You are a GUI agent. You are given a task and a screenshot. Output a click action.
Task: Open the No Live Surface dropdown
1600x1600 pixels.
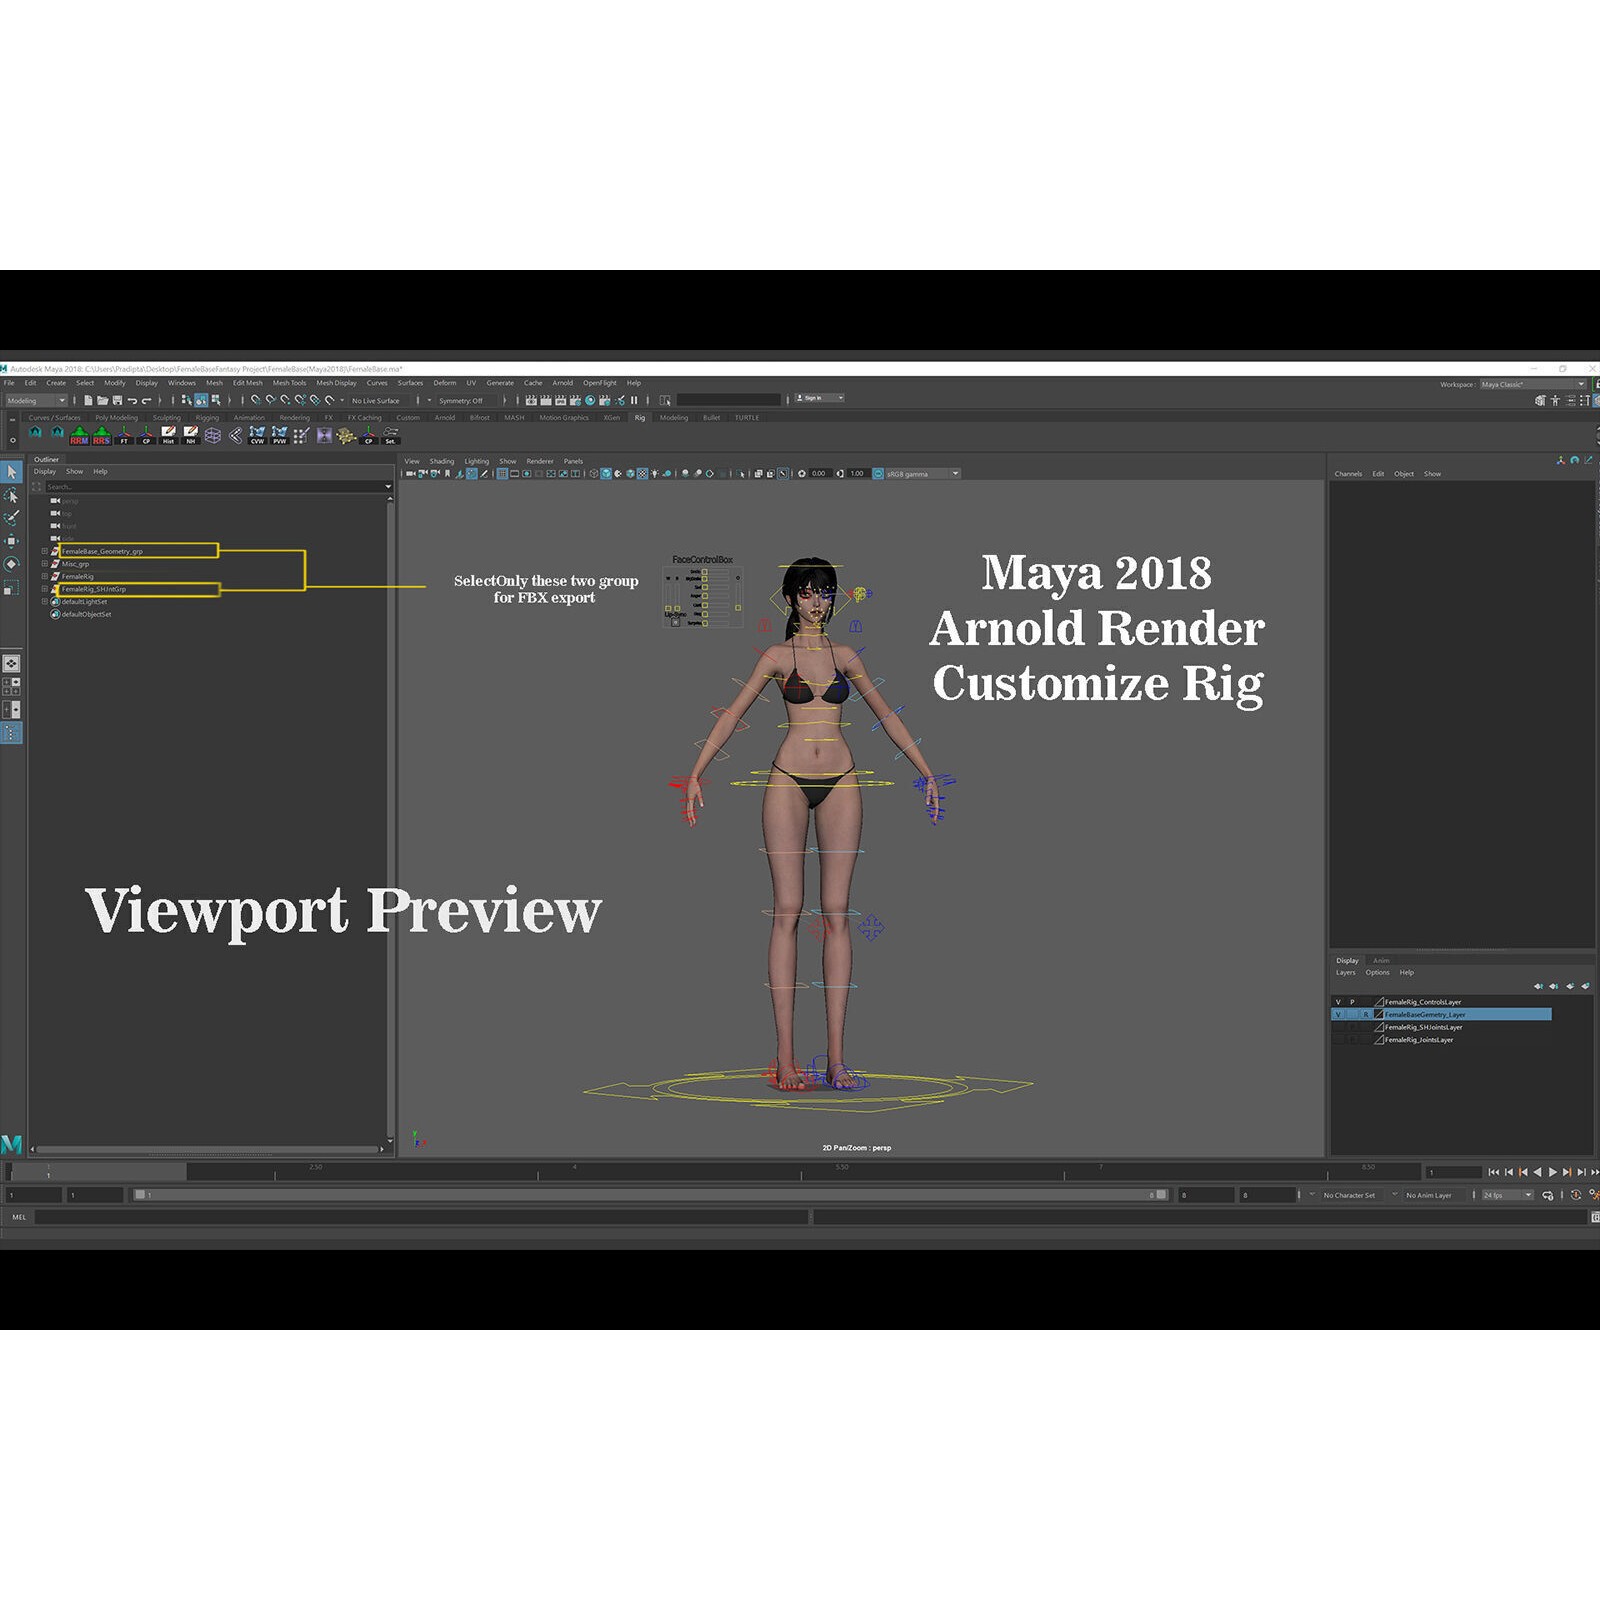point(376,401)
